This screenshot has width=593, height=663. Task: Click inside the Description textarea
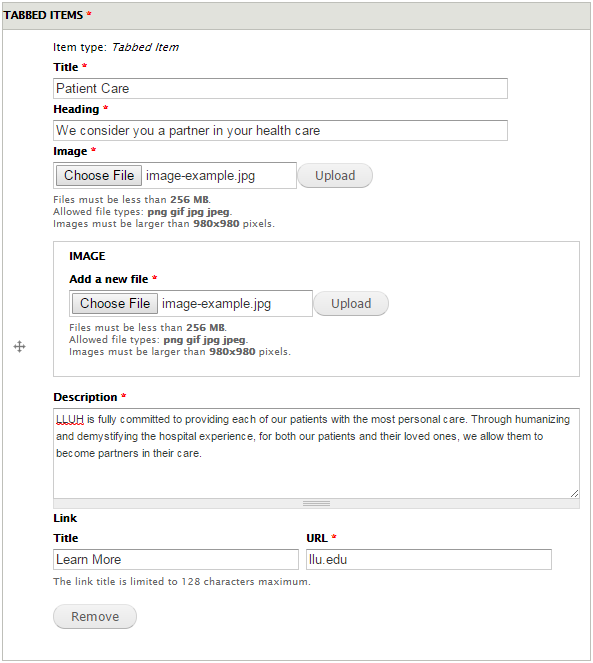(x=316, y=453)
